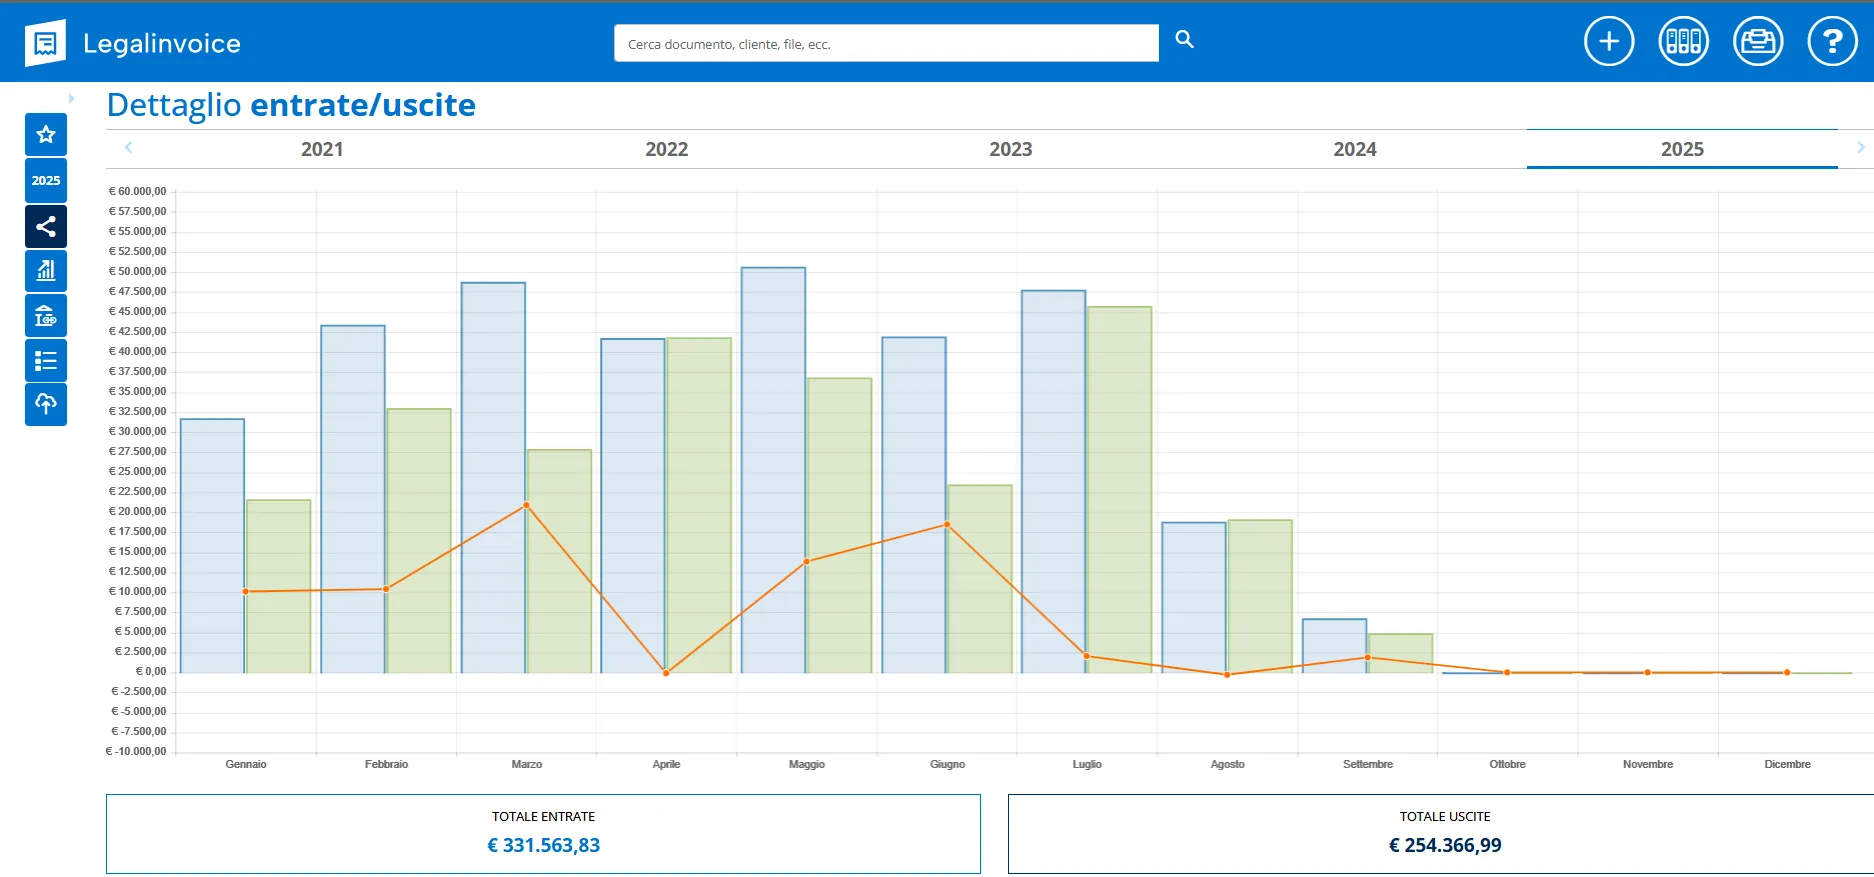Screen dimensions: 1874x877
Task: Go to next years with right chevron
Action: click(x=1860, y=148)
